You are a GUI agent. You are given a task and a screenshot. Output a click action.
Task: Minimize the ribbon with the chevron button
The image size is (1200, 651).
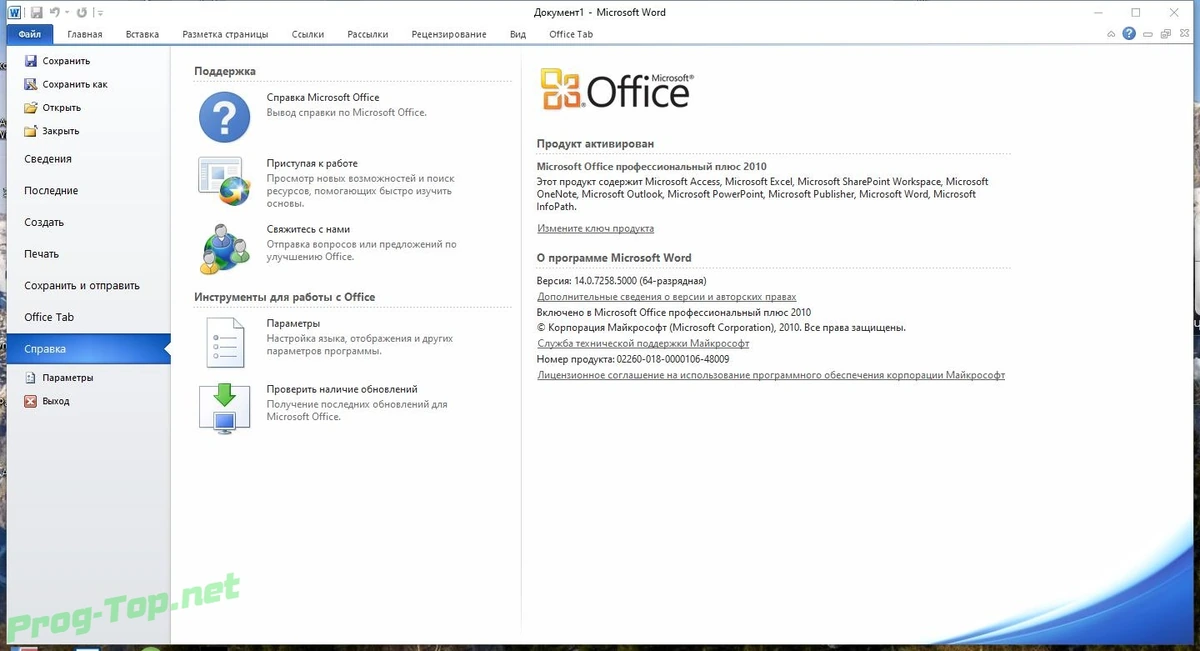point(1111,34)
